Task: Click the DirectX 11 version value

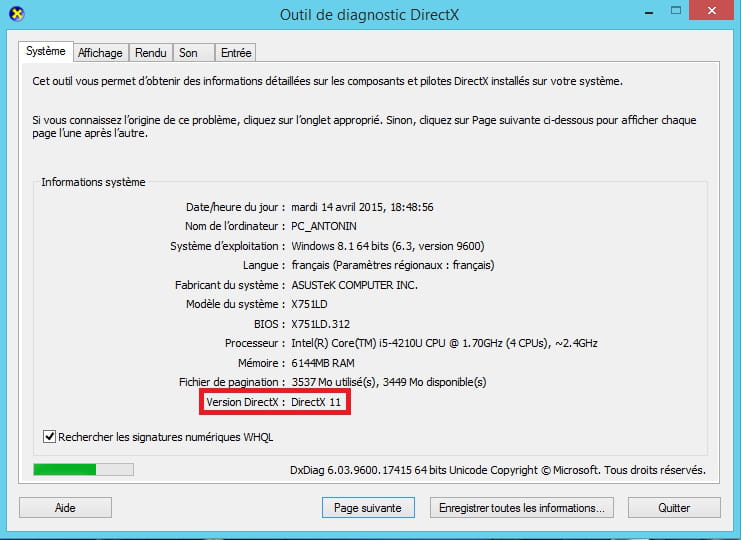Action: click(316, 402)
